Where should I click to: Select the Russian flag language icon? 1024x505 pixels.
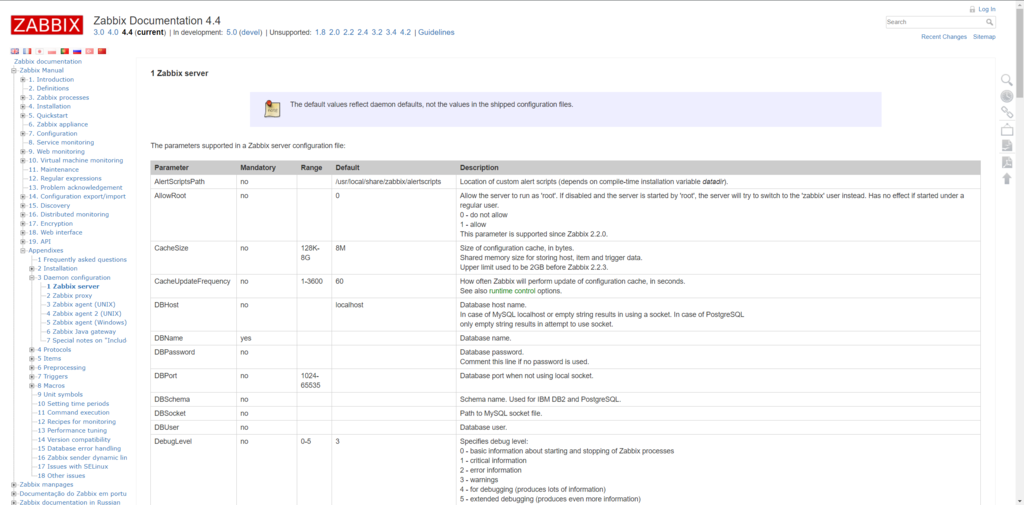tap(77, 51)
